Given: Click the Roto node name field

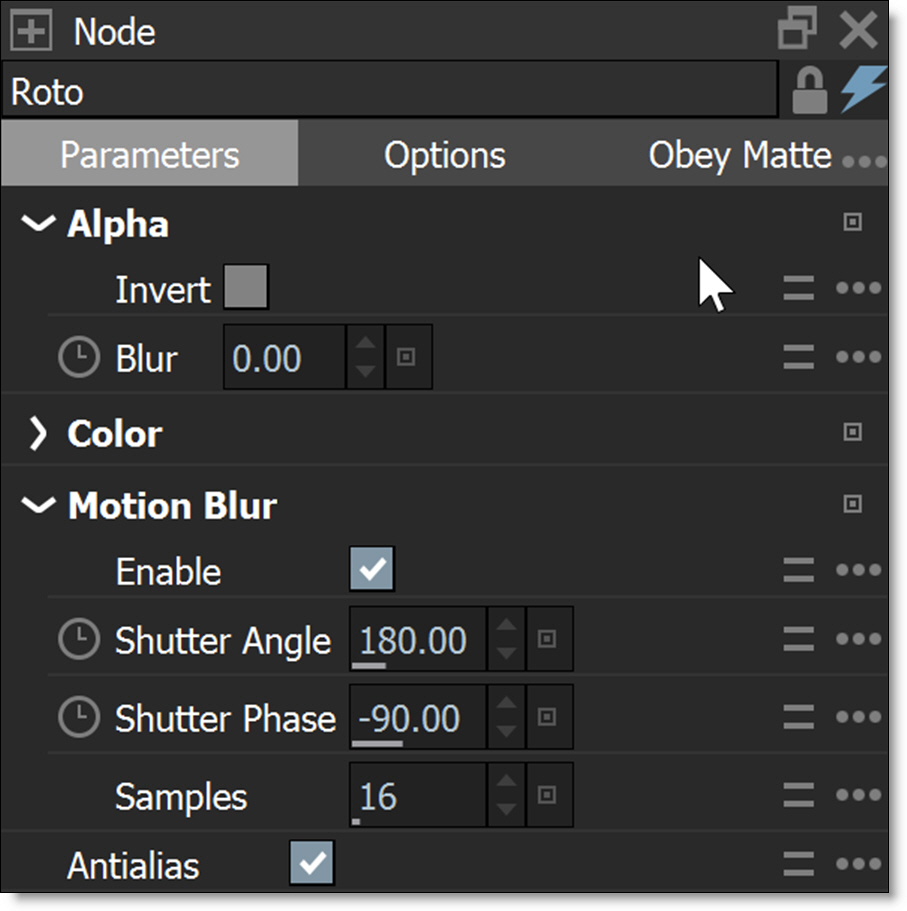Looking at the screenshot, I should (390, 92).
